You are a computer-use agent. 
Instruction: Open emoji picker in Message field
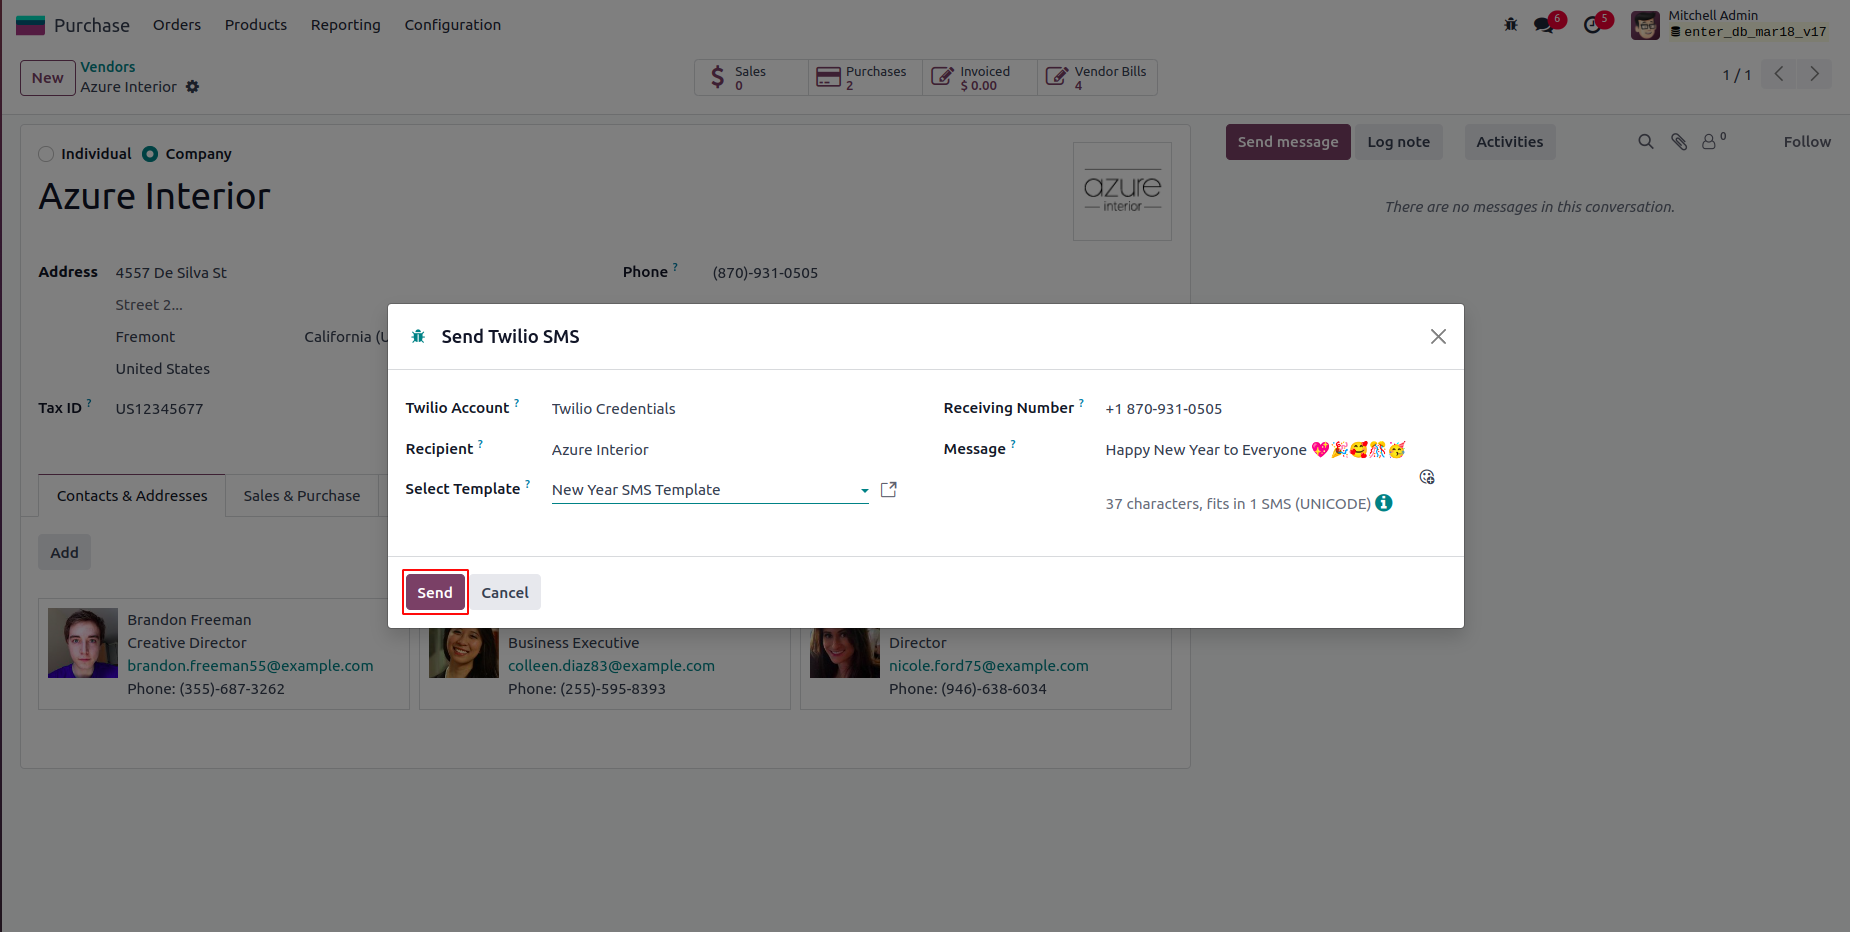coord(1427,477)
